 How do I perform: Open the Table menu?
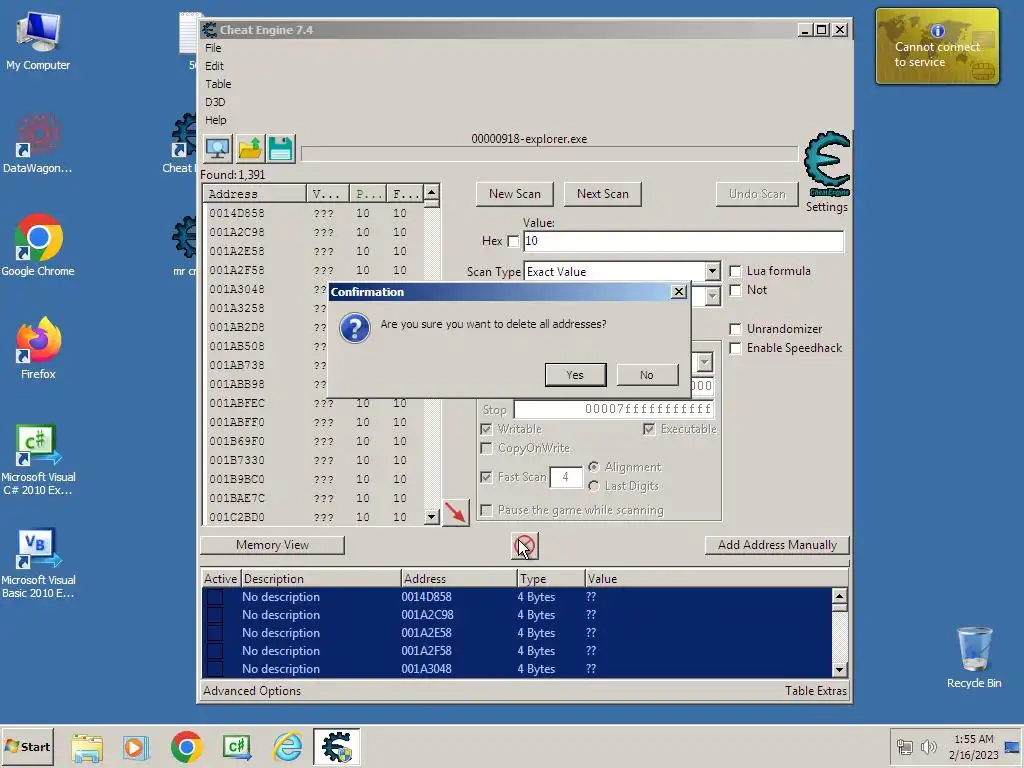[x=218, y=84]
